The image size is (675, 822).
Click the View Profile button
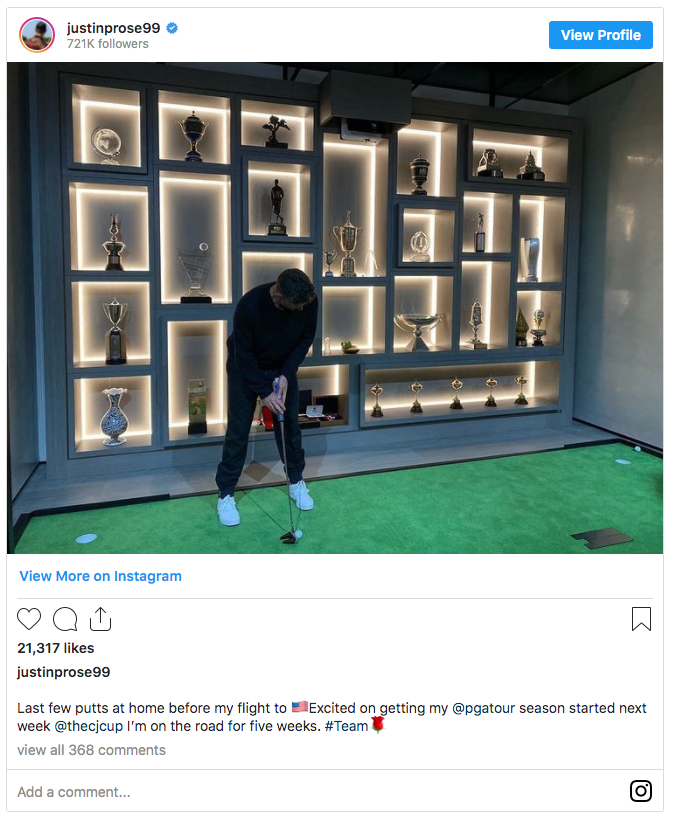(x=601, y=35)
